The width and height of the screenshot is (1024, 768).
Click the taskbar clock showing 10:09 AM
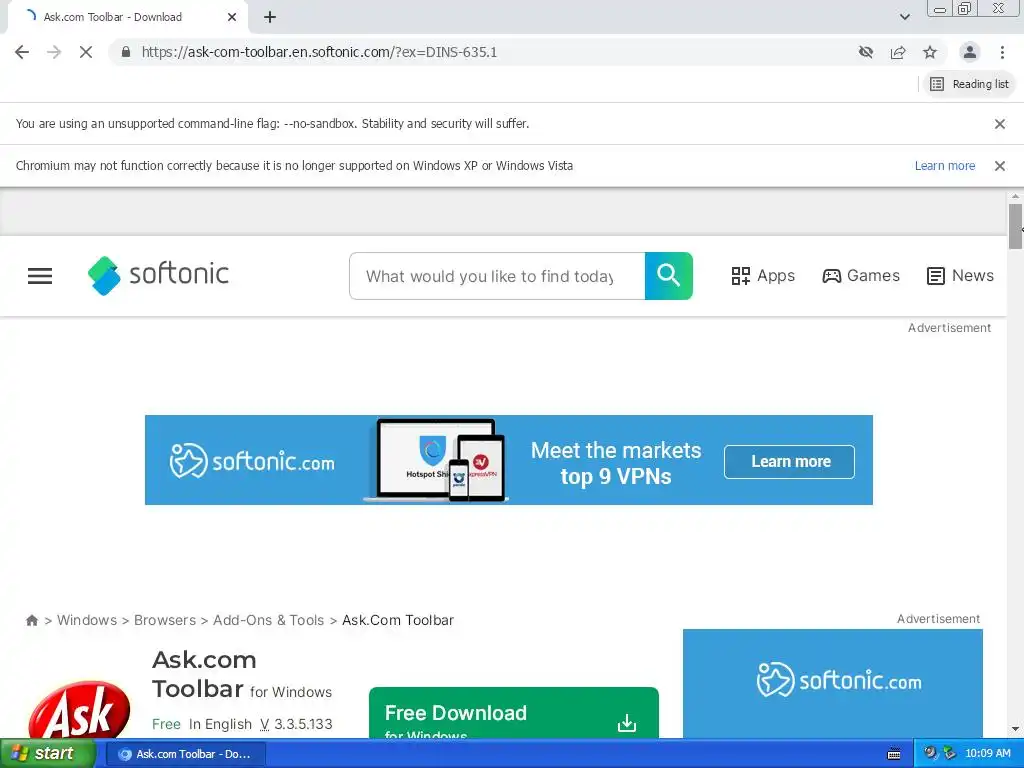[x=987, y=754]
